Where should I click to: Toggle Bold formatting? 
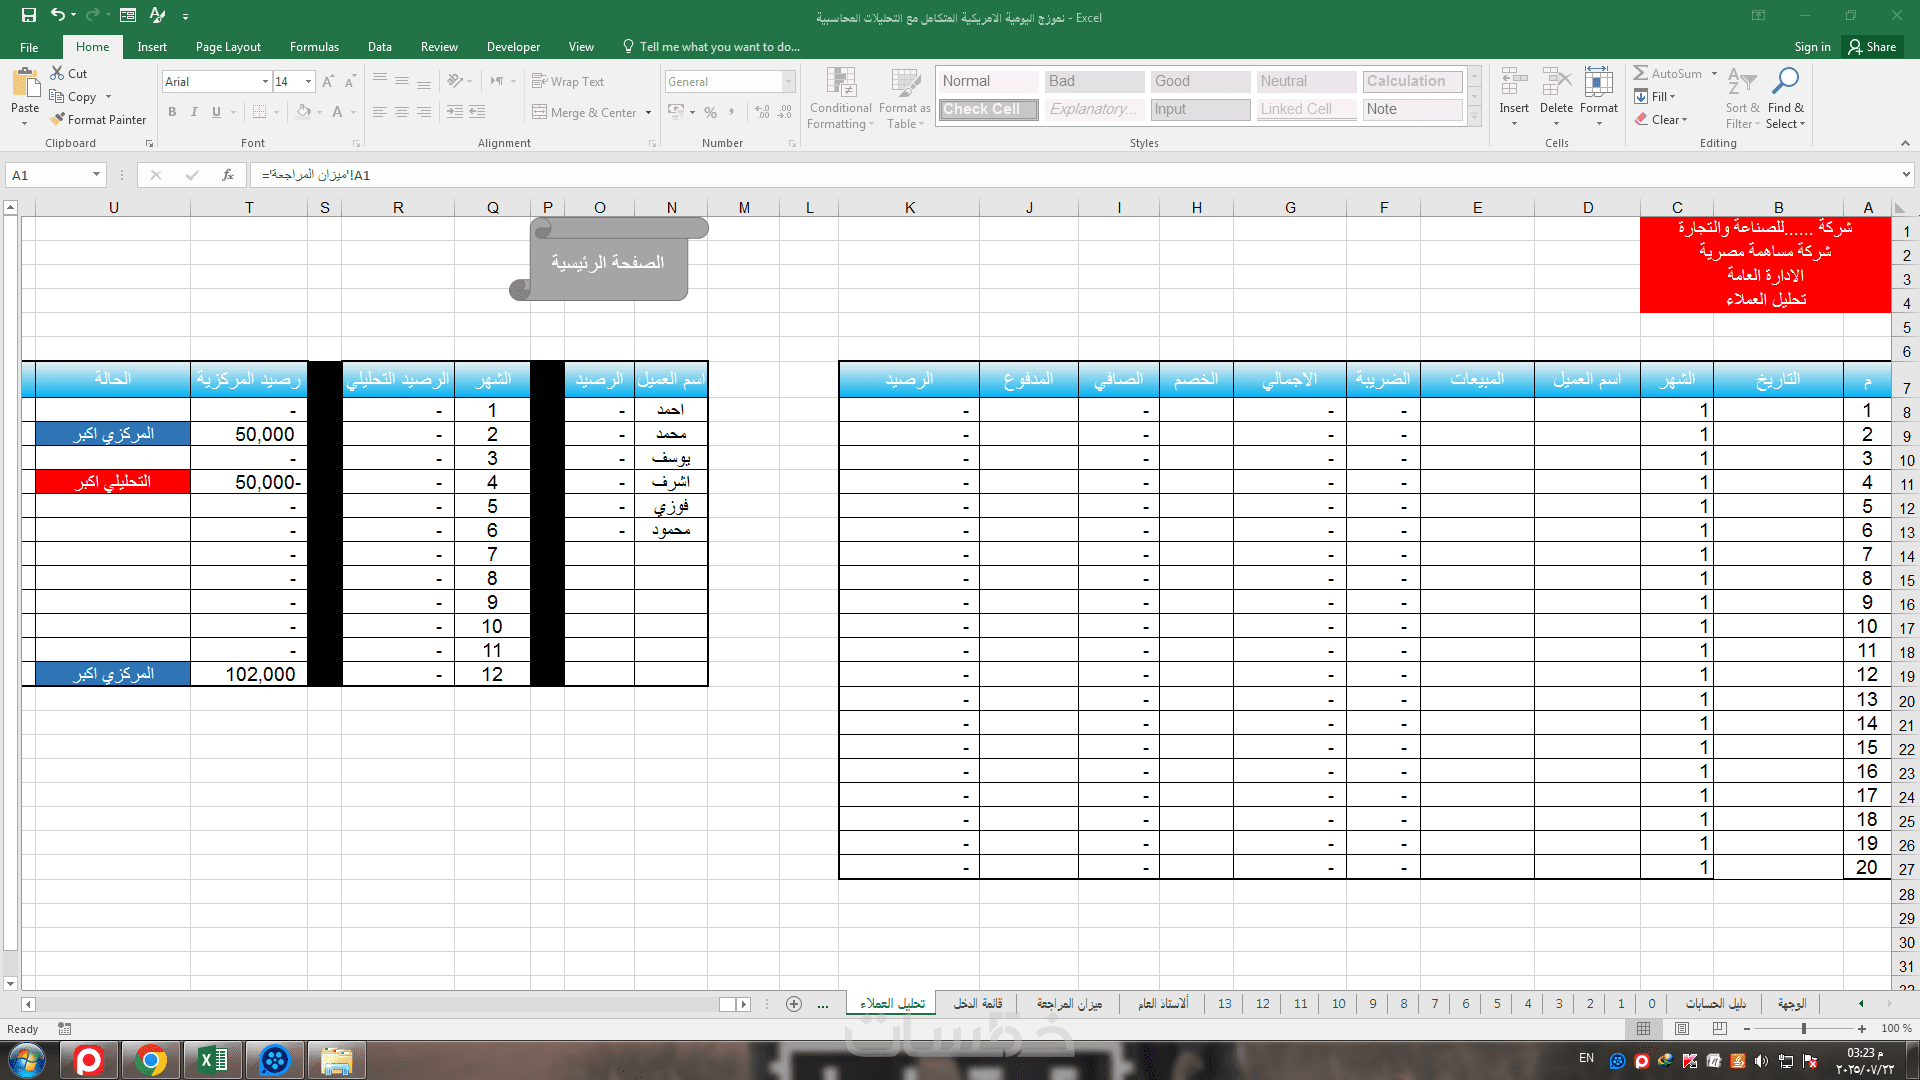[x=172, y=112]
